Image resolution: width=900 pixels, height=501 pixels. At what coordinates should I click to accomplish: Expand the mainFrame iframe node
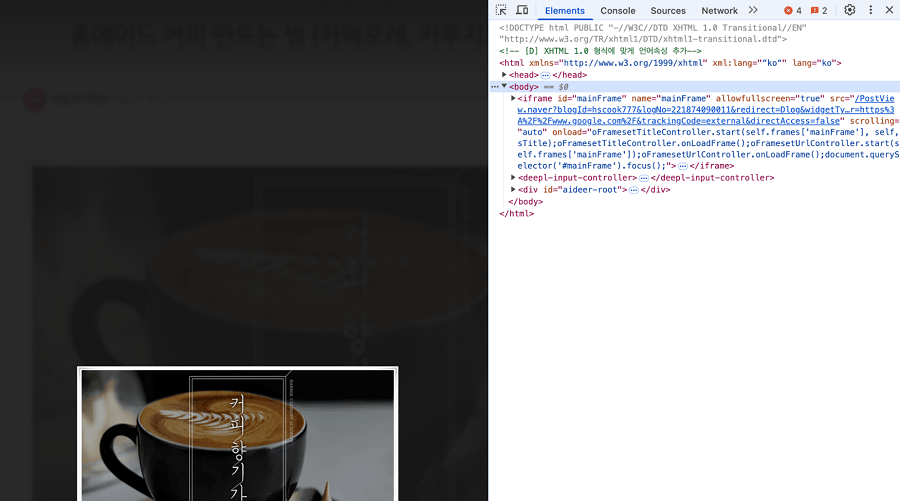pyautogui.click(x=513, y=98)
